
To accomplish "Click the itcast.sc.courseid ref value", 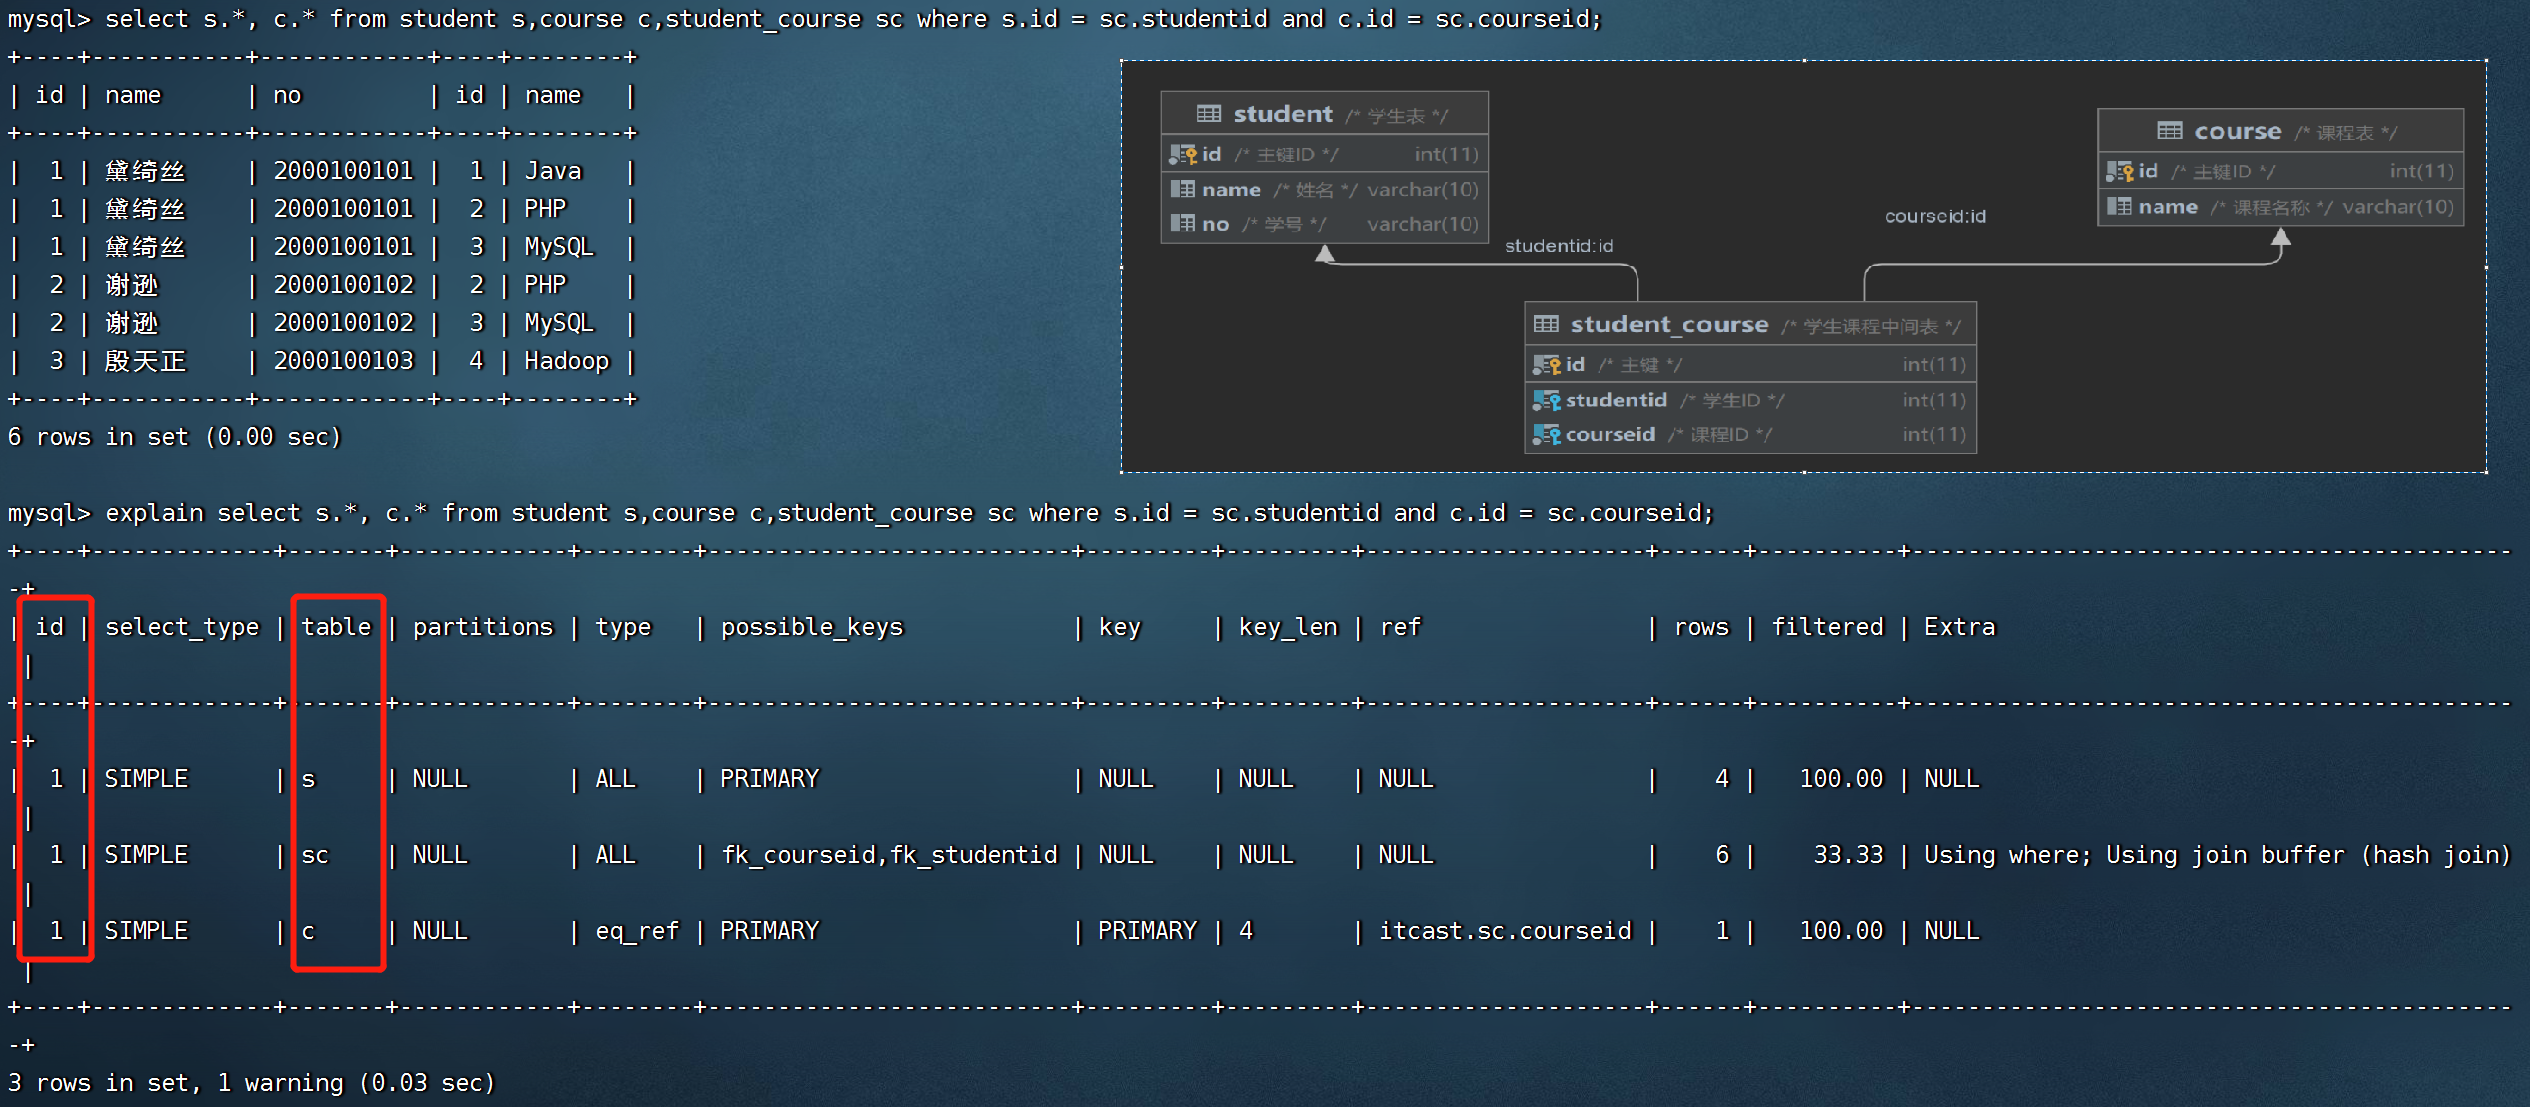I will coord(1505,931).
